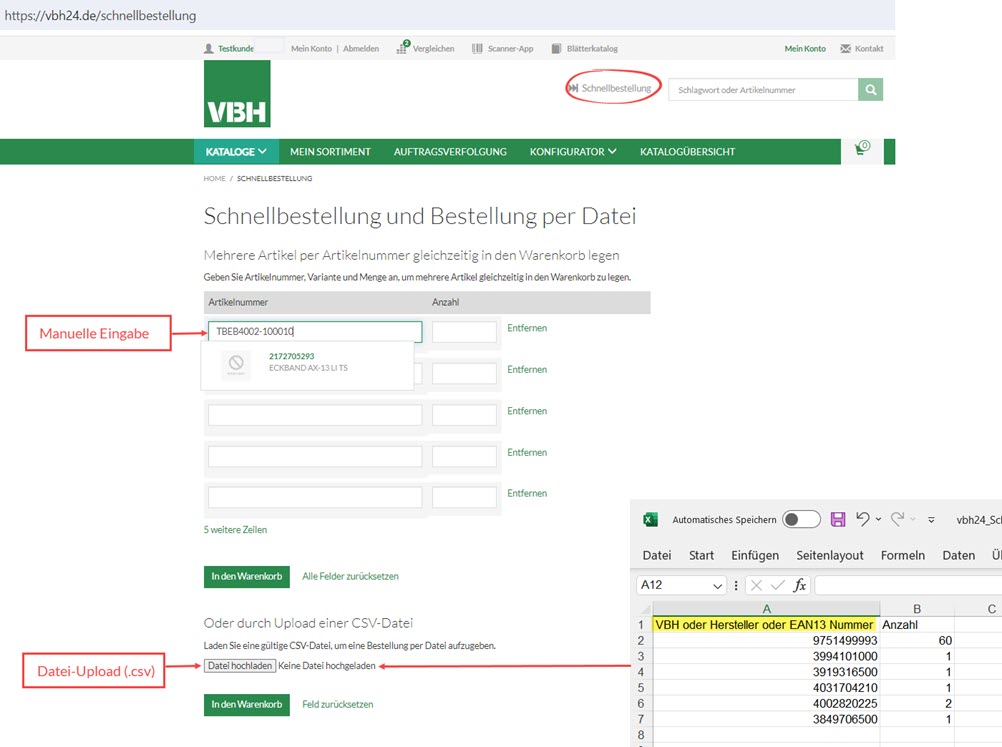Viewport: 1002px width, 747px height.
Task: Toggle Automatisches Speichern switch in Excel
Action: (801, 520)
